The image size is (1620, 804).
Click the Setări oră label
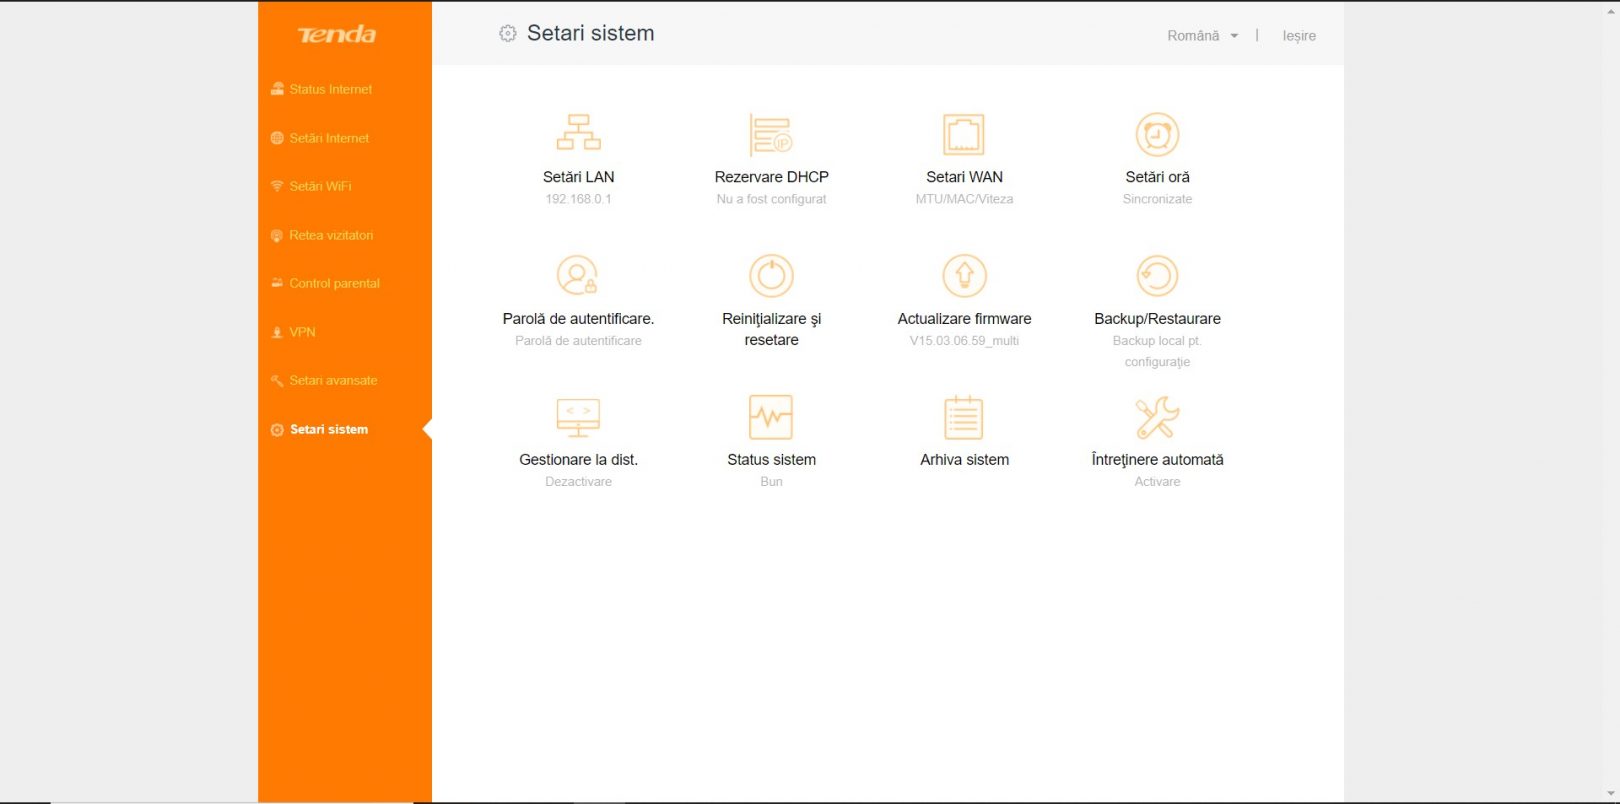pyautogui.click(x=1157, y=177)
